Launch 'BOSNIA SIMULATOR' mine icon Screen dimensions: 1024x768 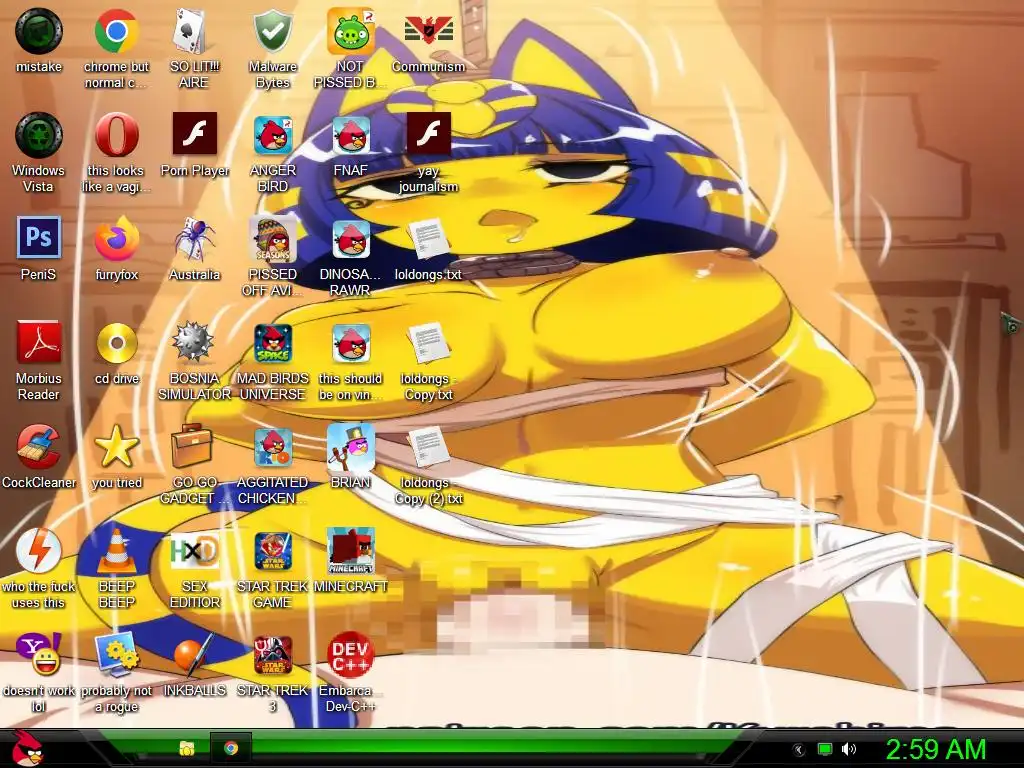(193, 342)
